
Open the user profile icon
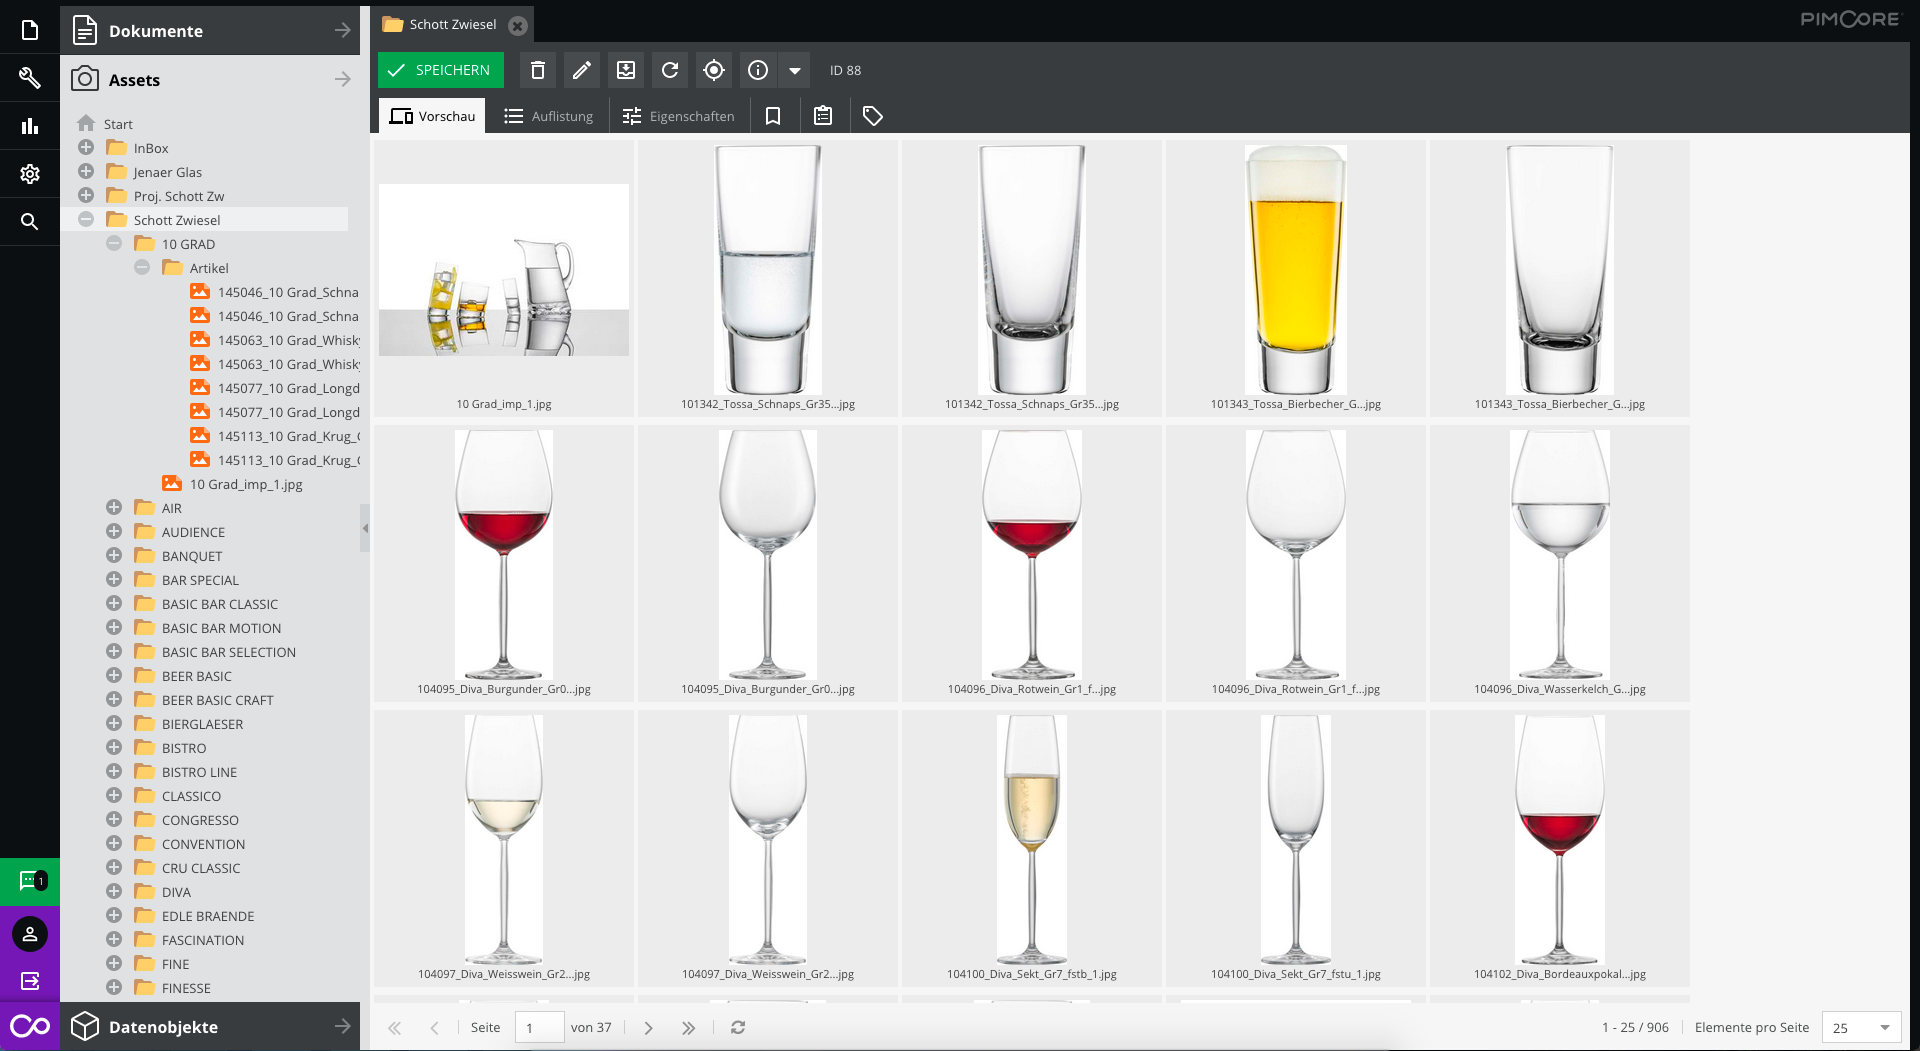click(30, 934)
